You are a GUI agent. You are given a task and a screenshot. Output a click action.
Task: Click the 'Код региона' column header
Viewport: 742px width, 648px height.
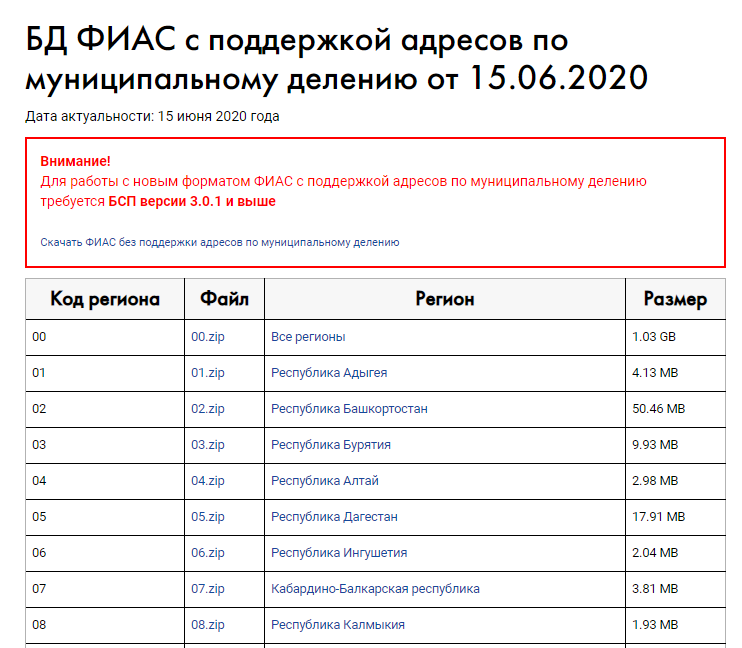click(x=105, y=299)
